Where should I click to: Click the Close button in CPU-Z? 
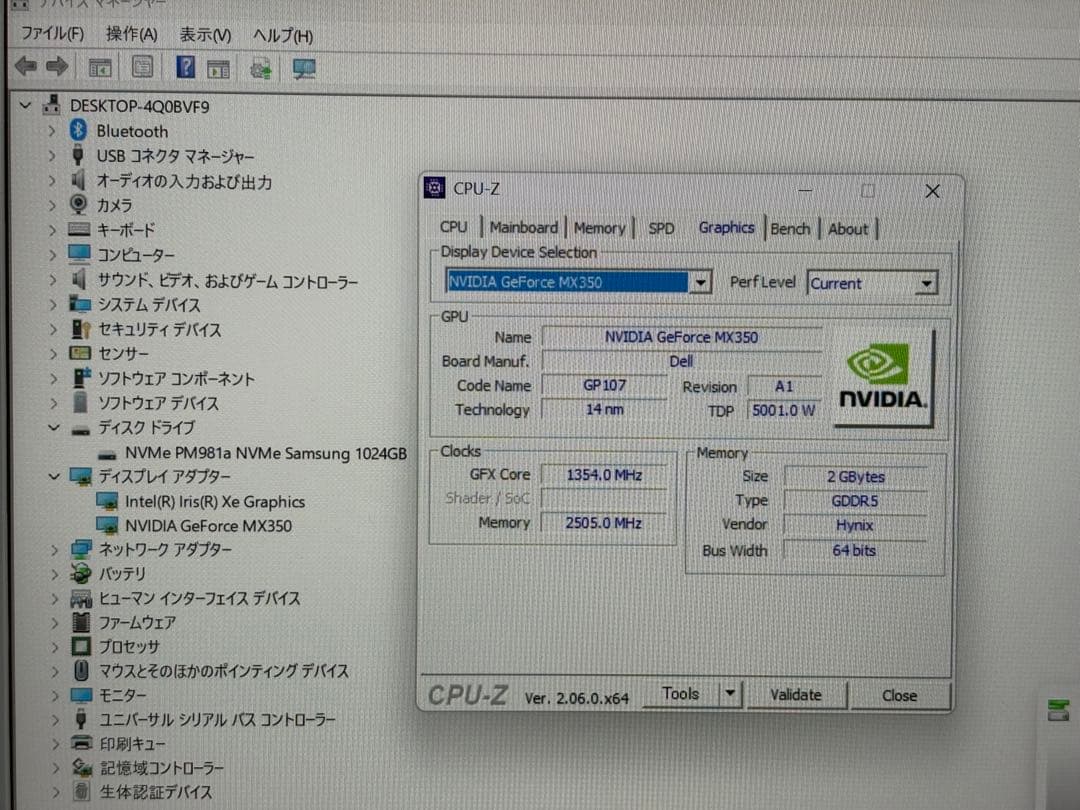point(898,694)
